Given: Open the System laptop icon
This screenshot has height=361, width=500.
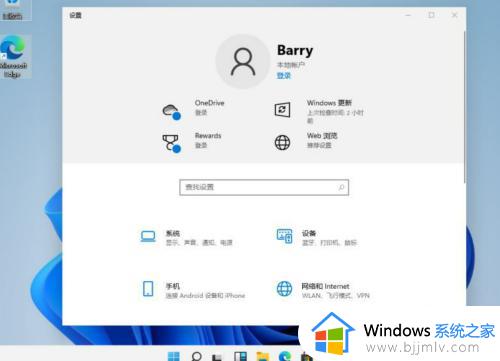Looking at the screenshot, I should [148, 237].
